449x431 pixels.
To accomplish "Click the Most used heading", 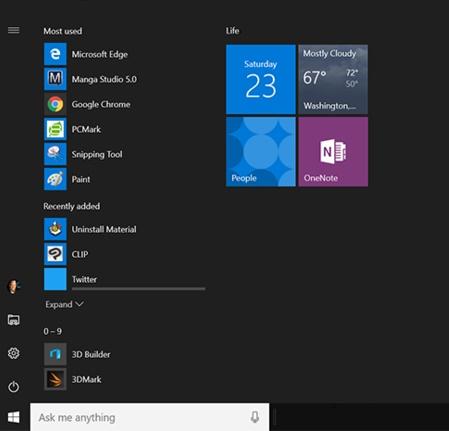I will (63, 31).
